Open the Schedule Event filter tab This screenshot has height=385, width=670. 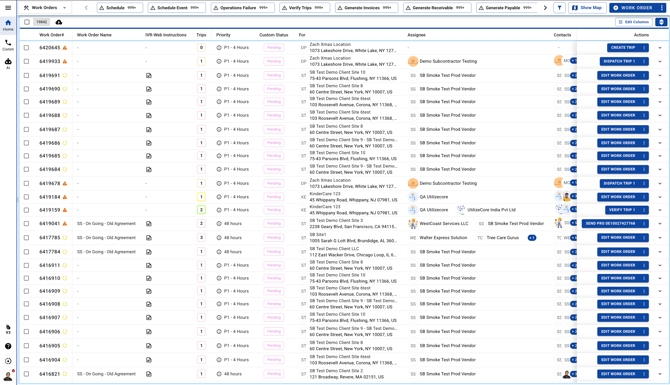tap(176, 8)
